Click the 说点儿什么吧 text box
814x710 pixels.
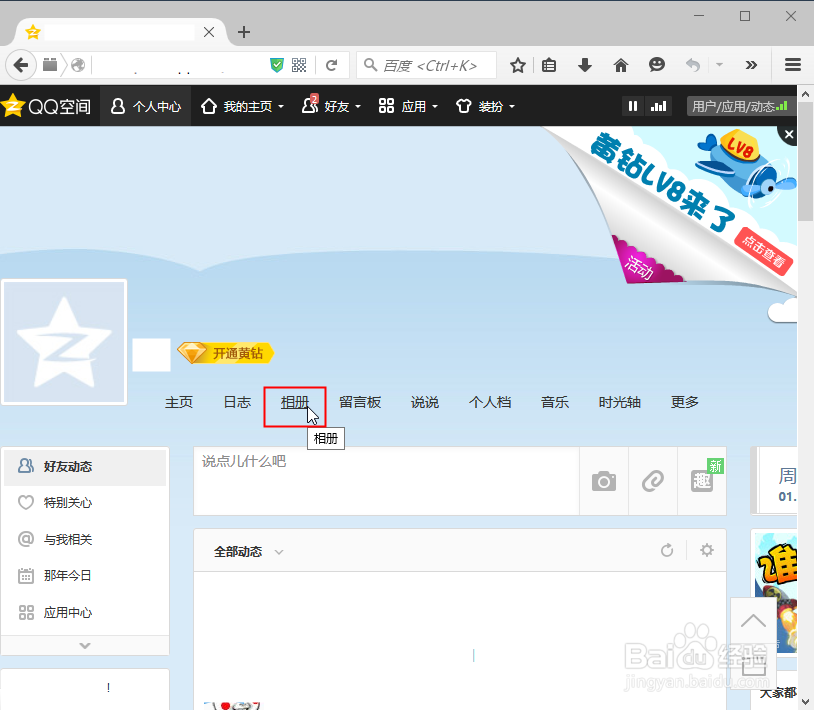pyautogui.click(x=387, y=481)
